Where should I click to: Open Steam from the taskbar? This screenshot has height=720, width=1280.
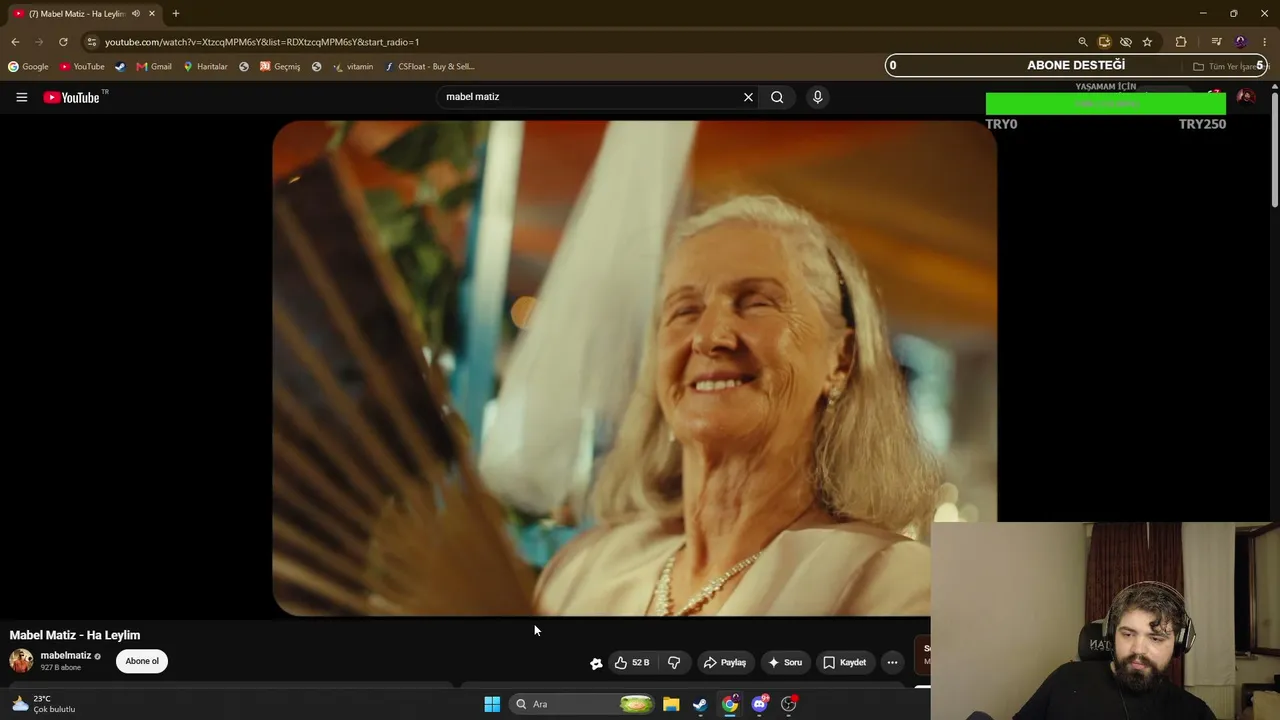click(x=700, y=704)
